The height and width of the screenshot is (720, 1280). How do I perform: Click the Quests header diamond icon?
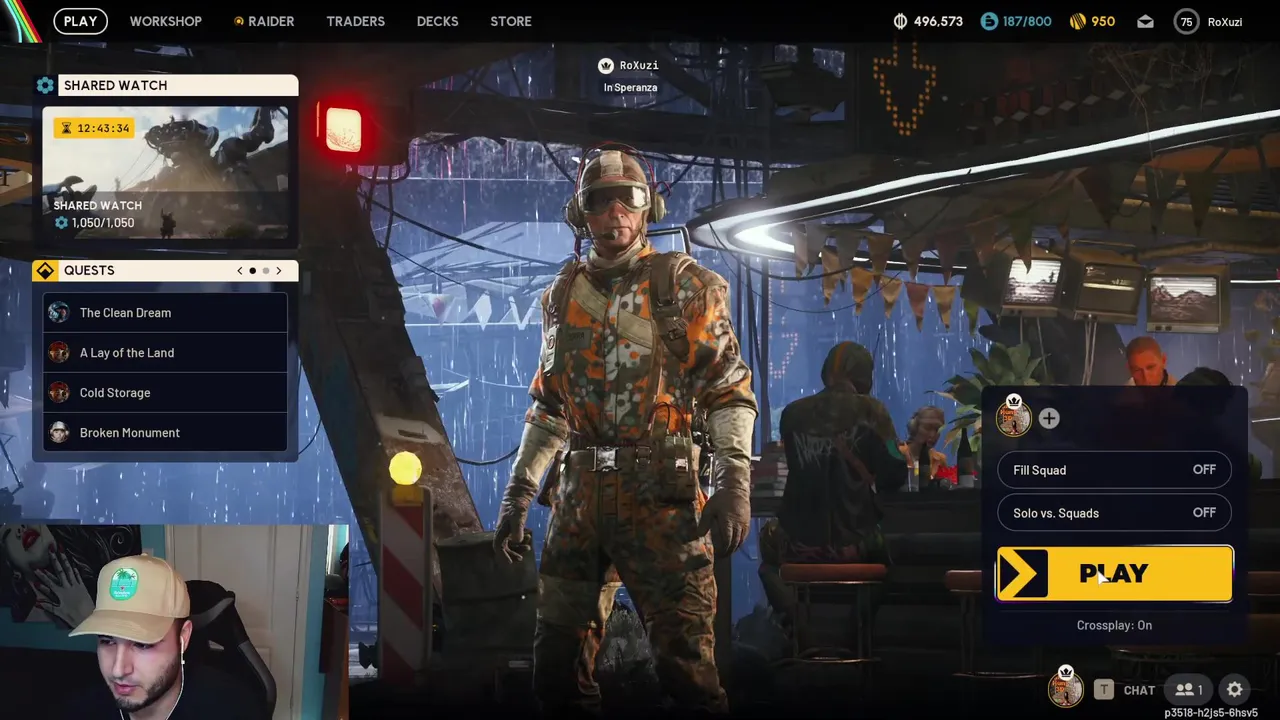tap(45, 271)
